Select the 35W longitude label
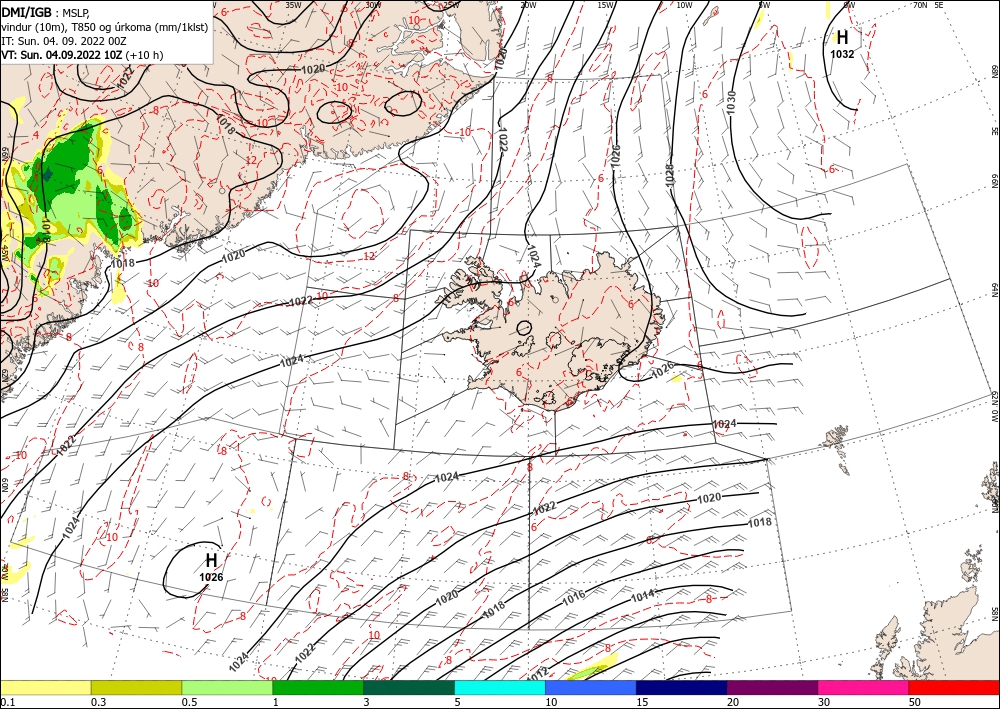 point(293,5)
